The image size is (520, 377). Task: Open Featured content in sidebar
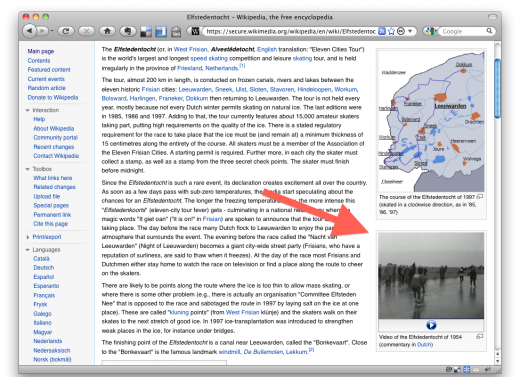(x=49, y=69)
